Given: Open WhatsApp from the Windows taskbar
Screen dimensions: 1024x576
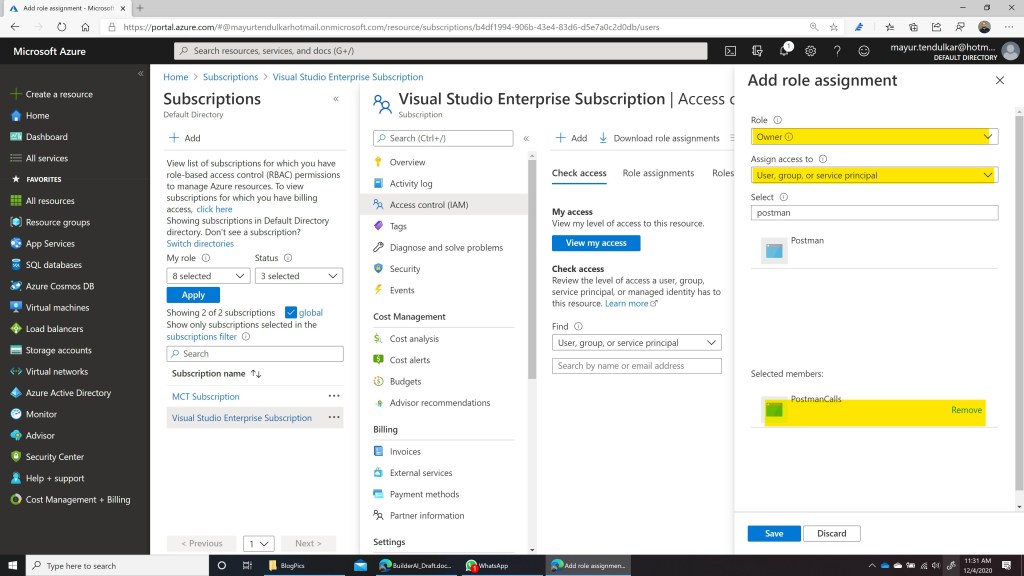Looking at the screenshot, I should click(486, 565).
